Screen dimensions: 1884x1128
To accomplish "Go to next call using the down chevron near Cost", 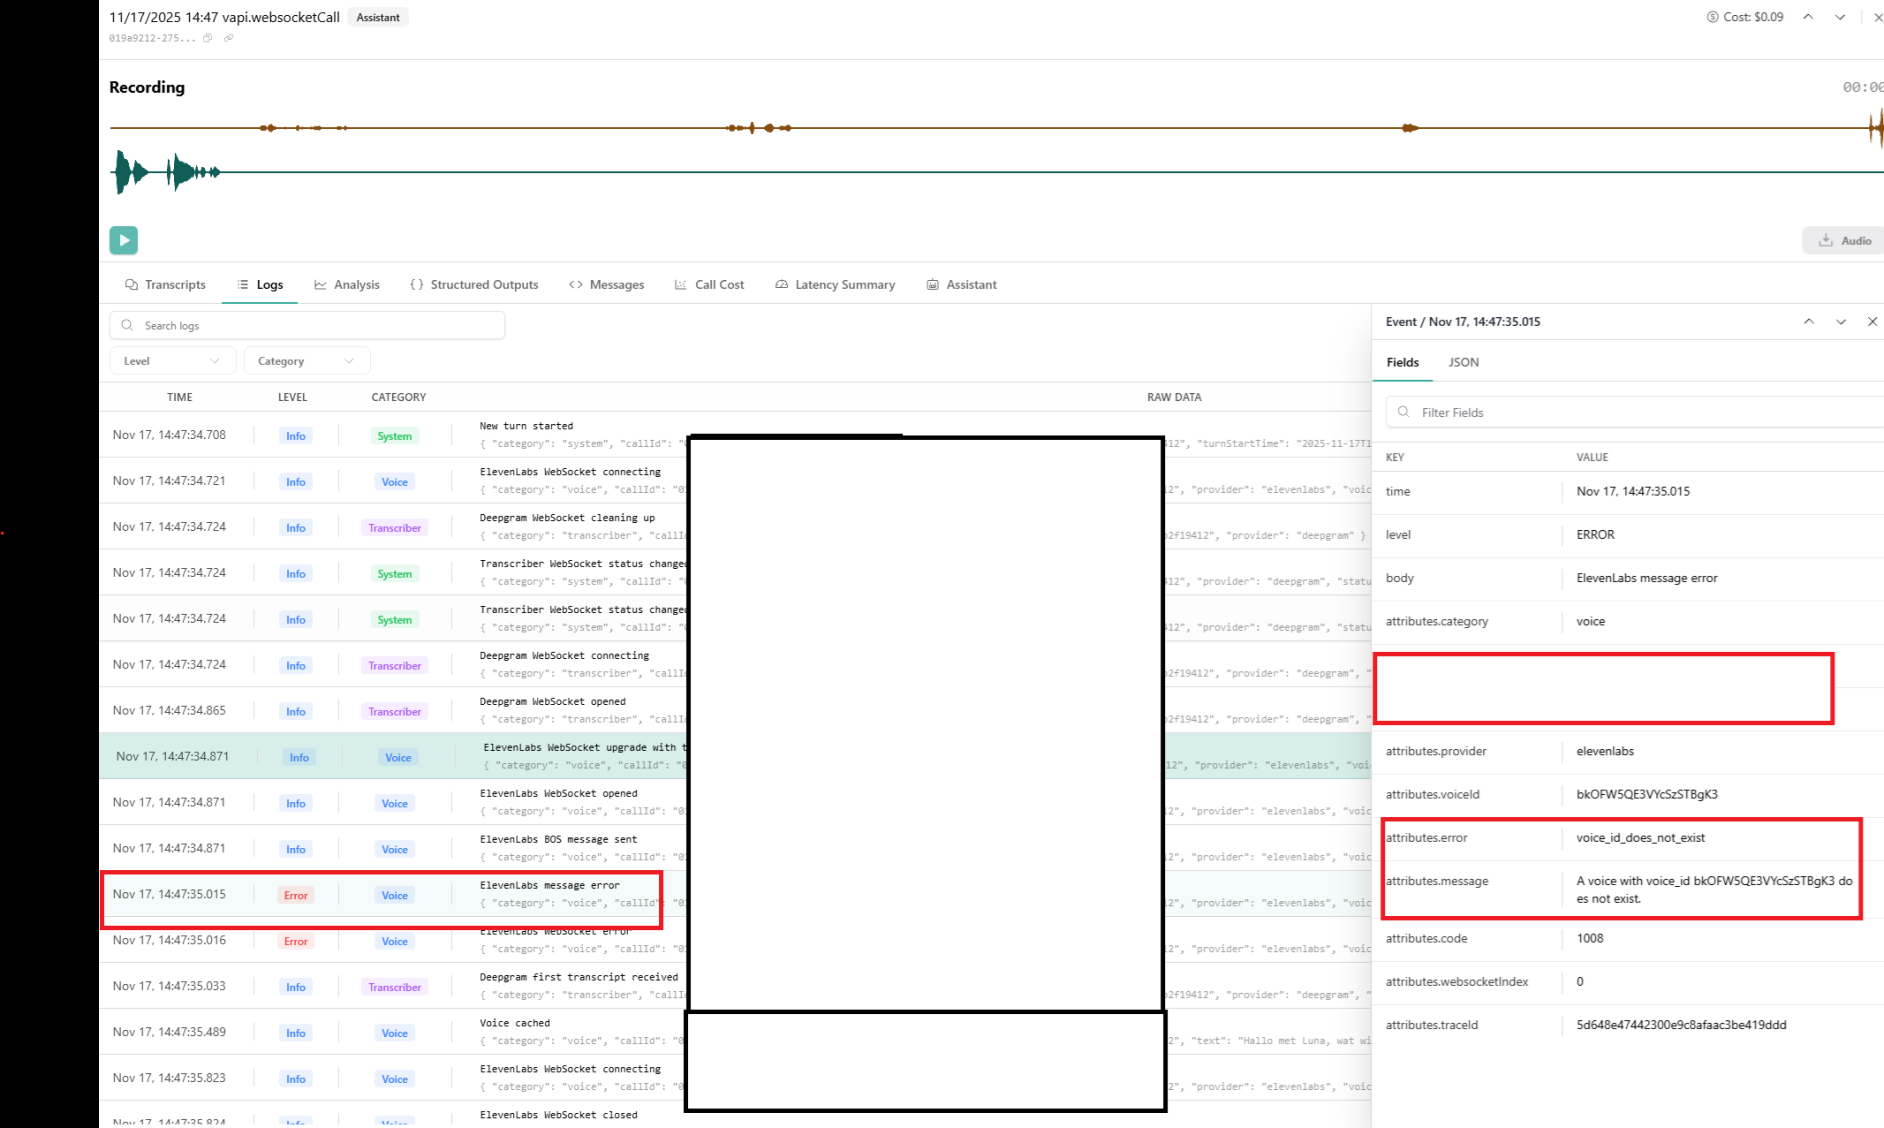I will 1840,17.
